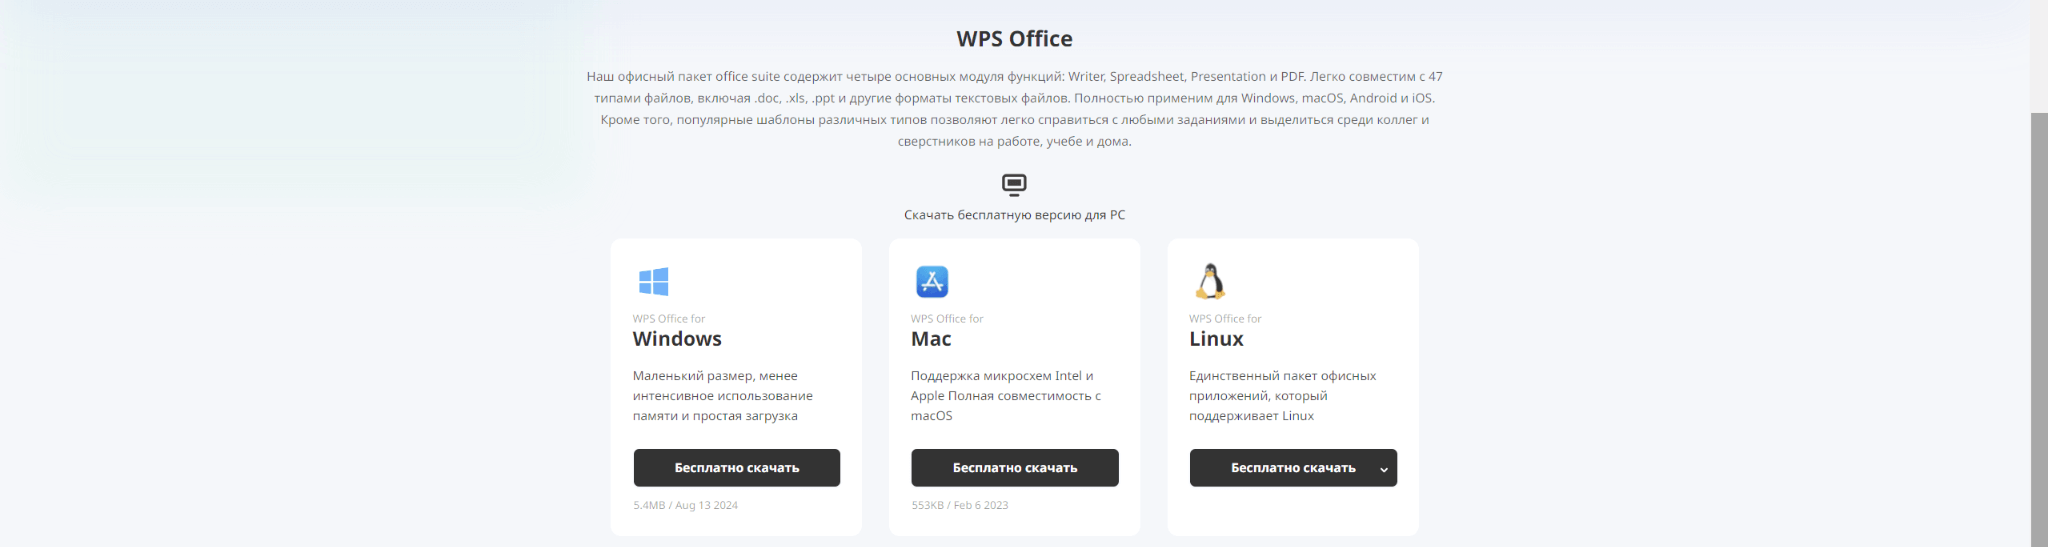This screenshot has height=547, width=2048.
Task: Download WPS Office for Windows
Action: click(737, 468)
